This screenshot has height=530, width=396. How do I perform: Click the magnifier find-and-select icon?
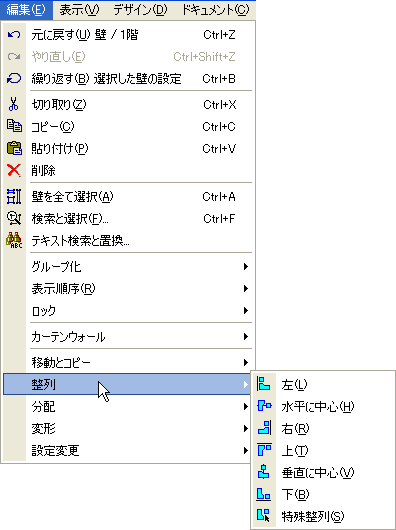click(14, 218)
